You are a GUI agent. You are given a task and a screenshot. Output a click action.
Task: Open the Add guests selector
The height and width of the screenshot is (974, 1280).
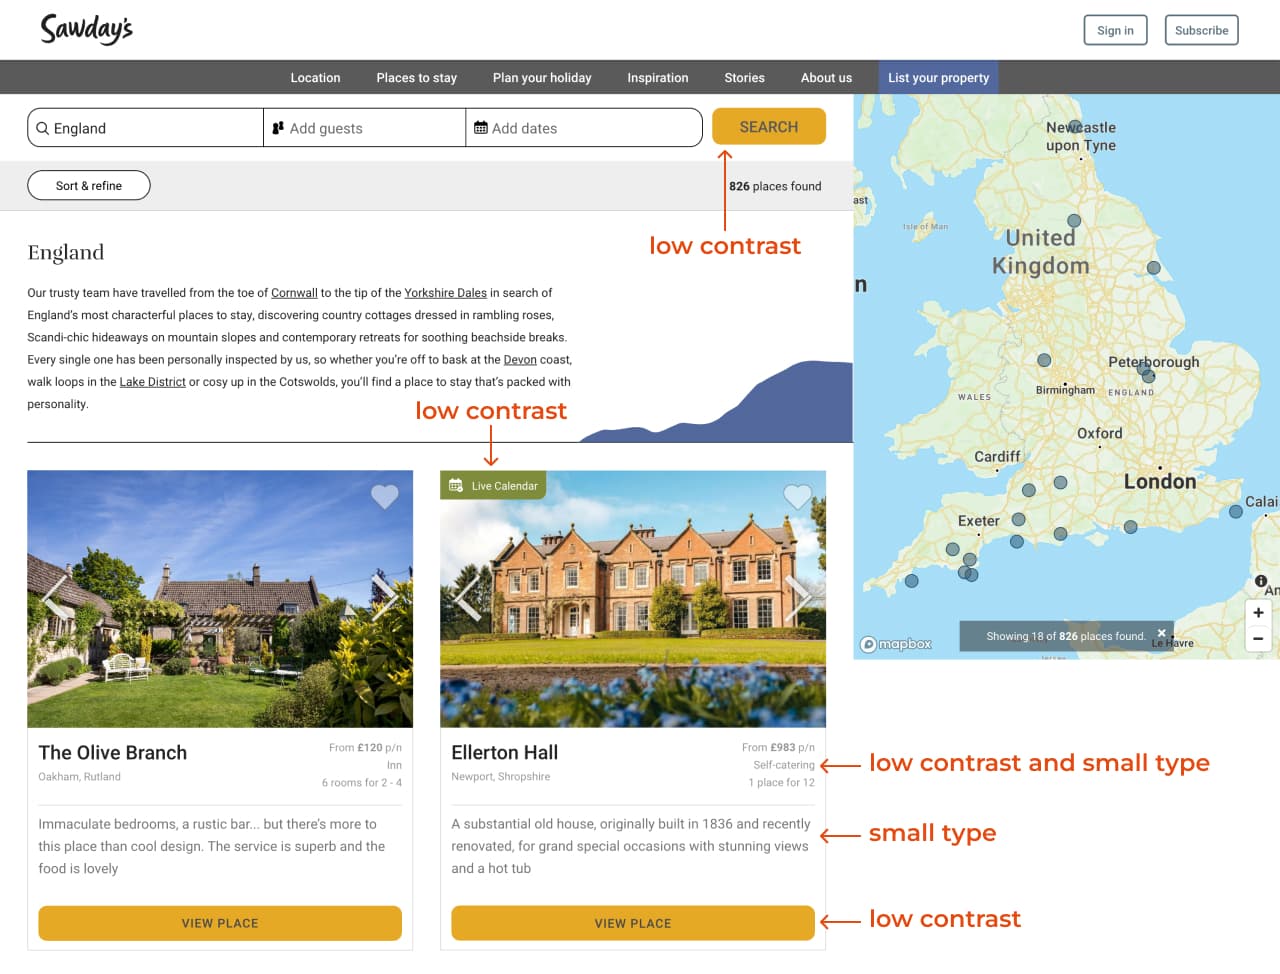point(364,128)
